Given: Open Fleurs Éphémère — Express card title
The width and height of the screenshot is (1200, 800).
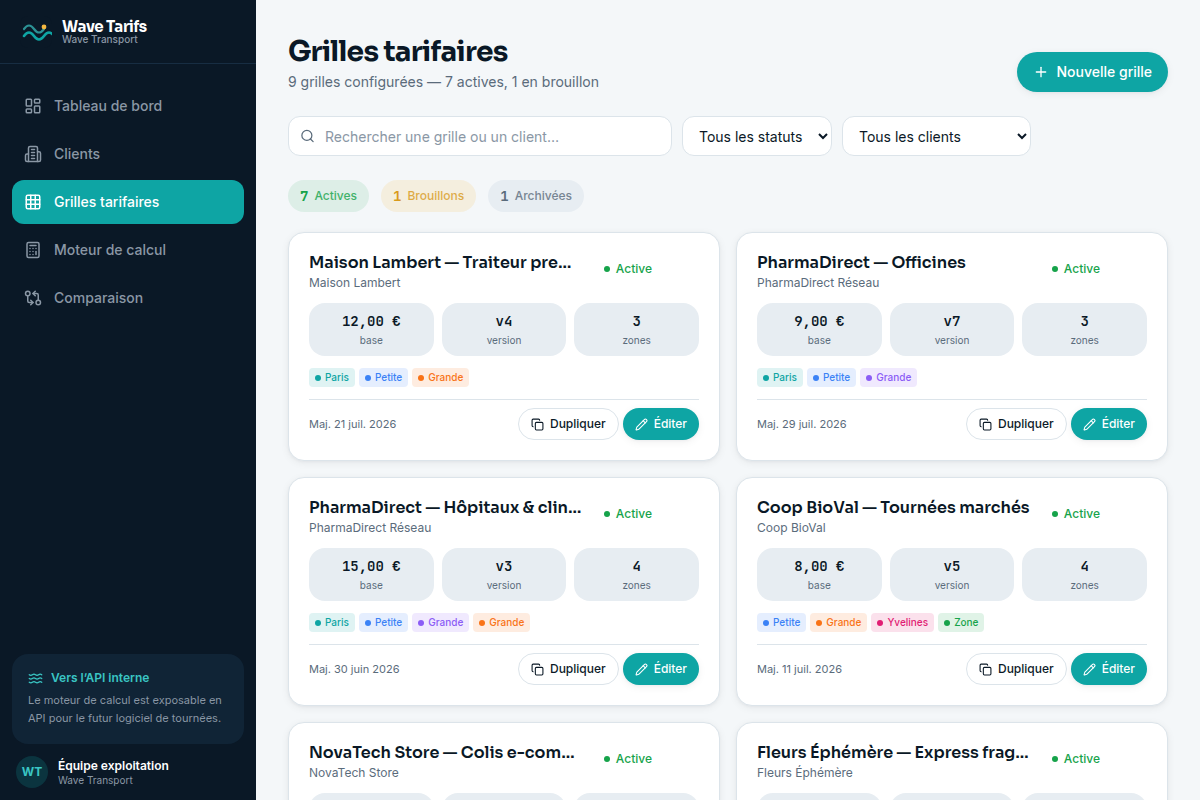Looking at the screenshot, I should pos(893,752).
